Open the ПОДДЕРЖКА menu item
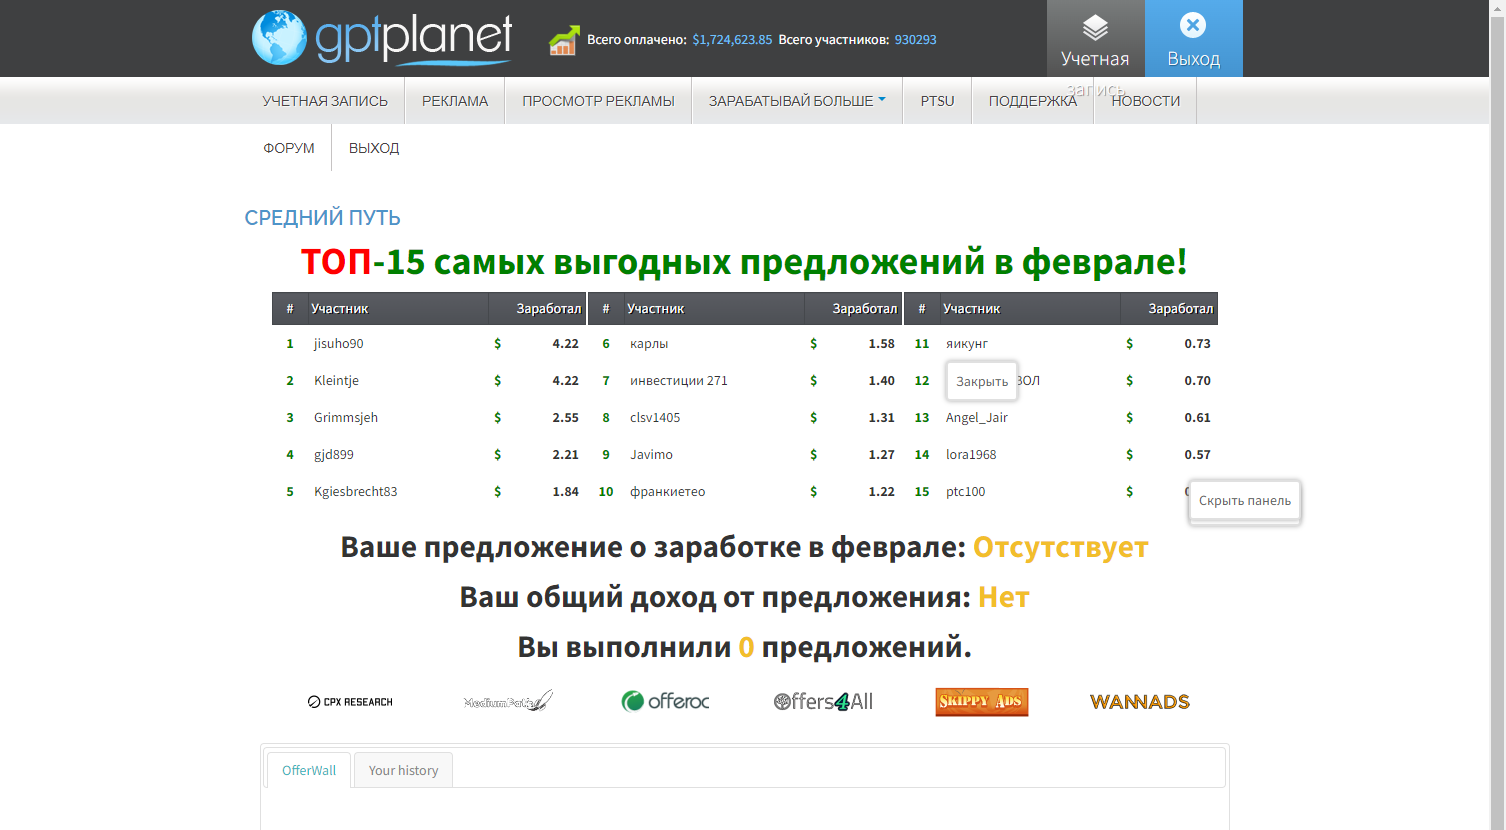Viewport: 1506px width, 830px height. coord(1033,101)
